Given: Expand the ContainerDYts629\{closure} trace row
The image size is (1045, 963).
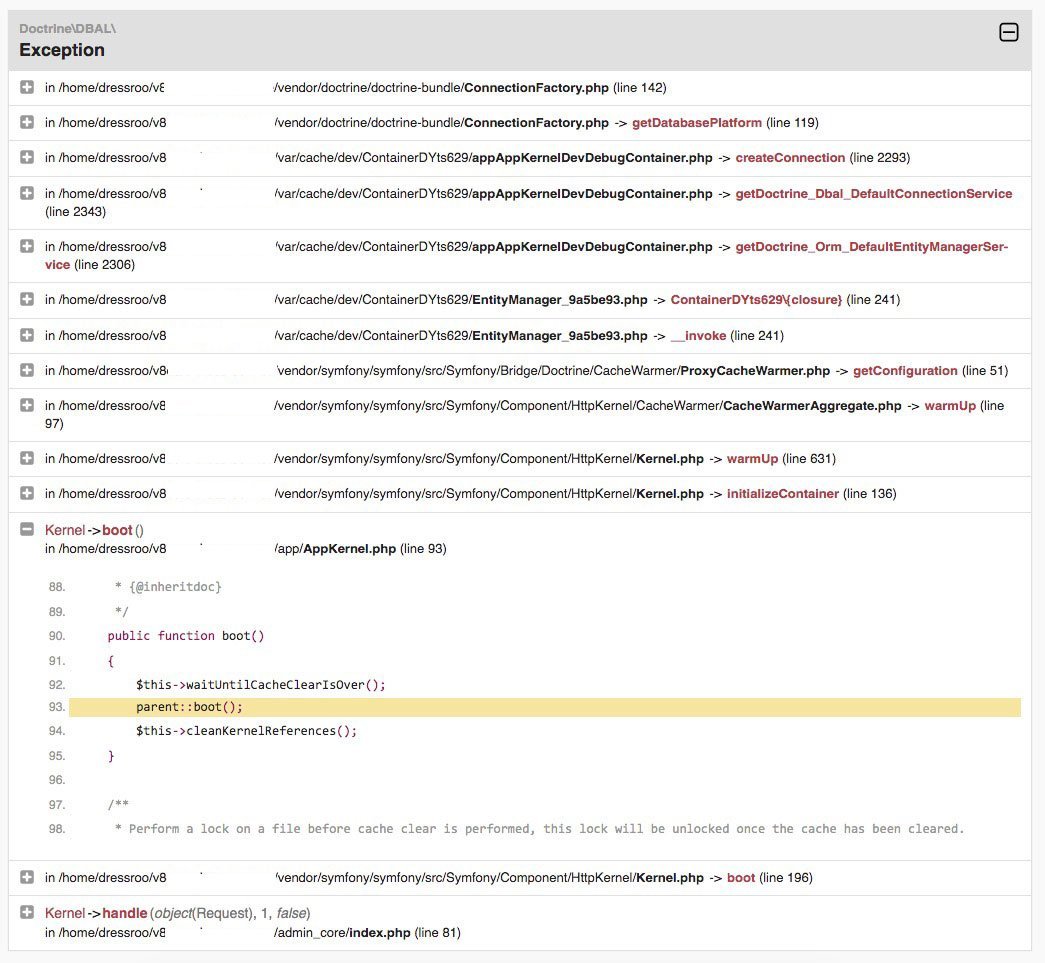Looking at the screenshot, I should [27, 300].
